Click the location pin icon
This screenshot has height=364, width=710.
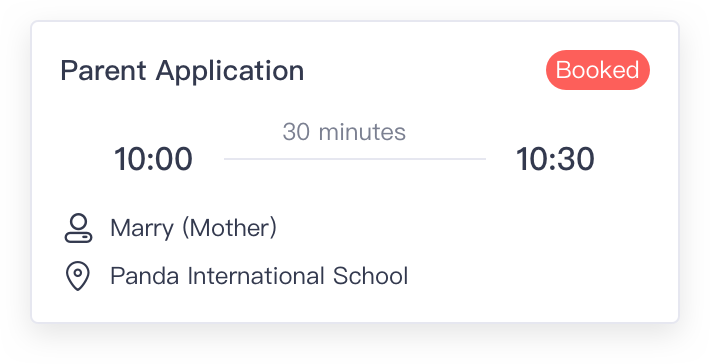78,276
